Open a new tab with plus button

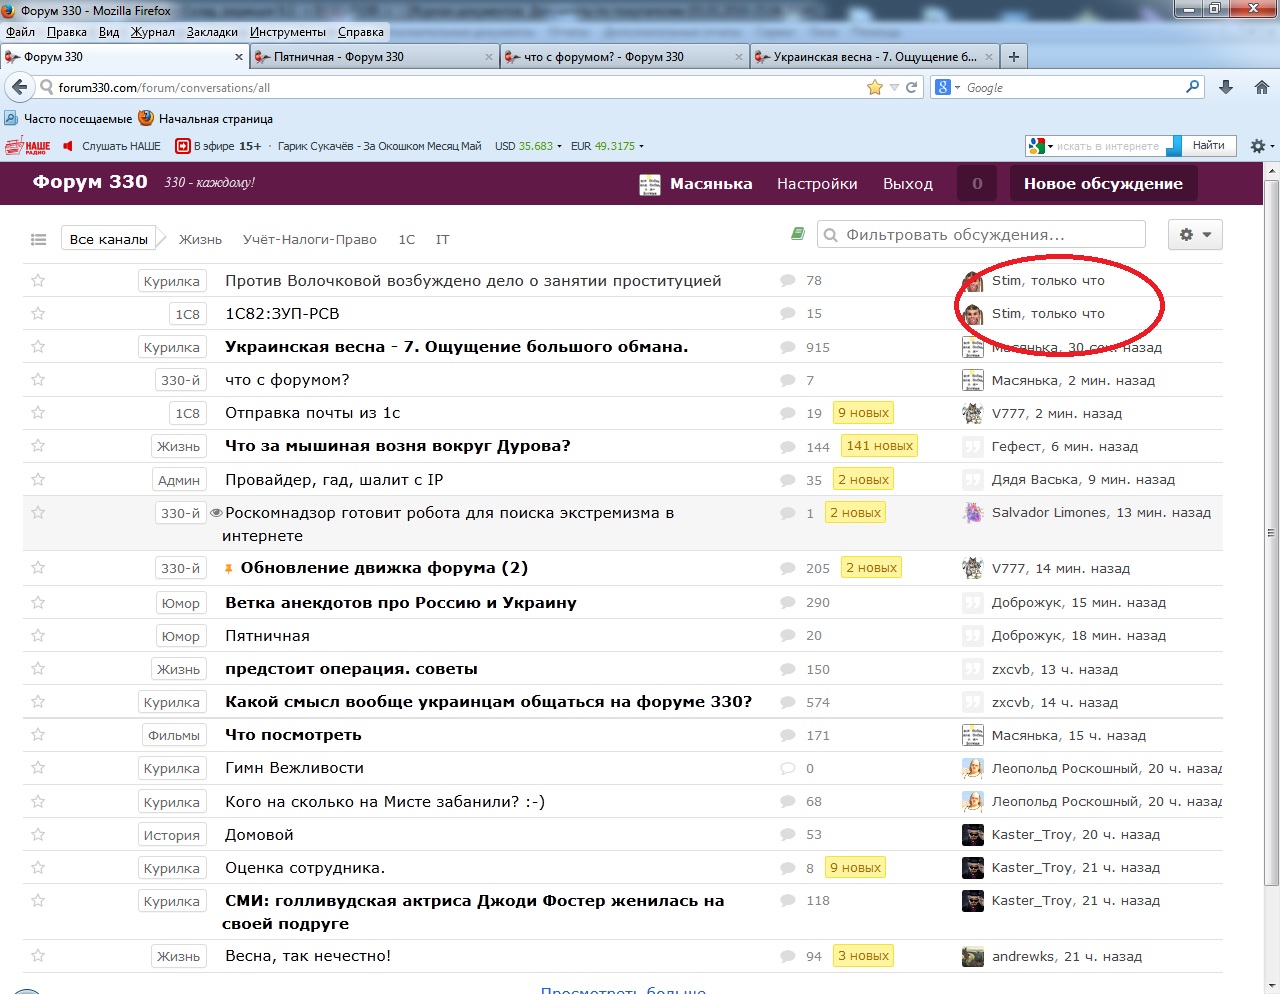coord(1014,57)
